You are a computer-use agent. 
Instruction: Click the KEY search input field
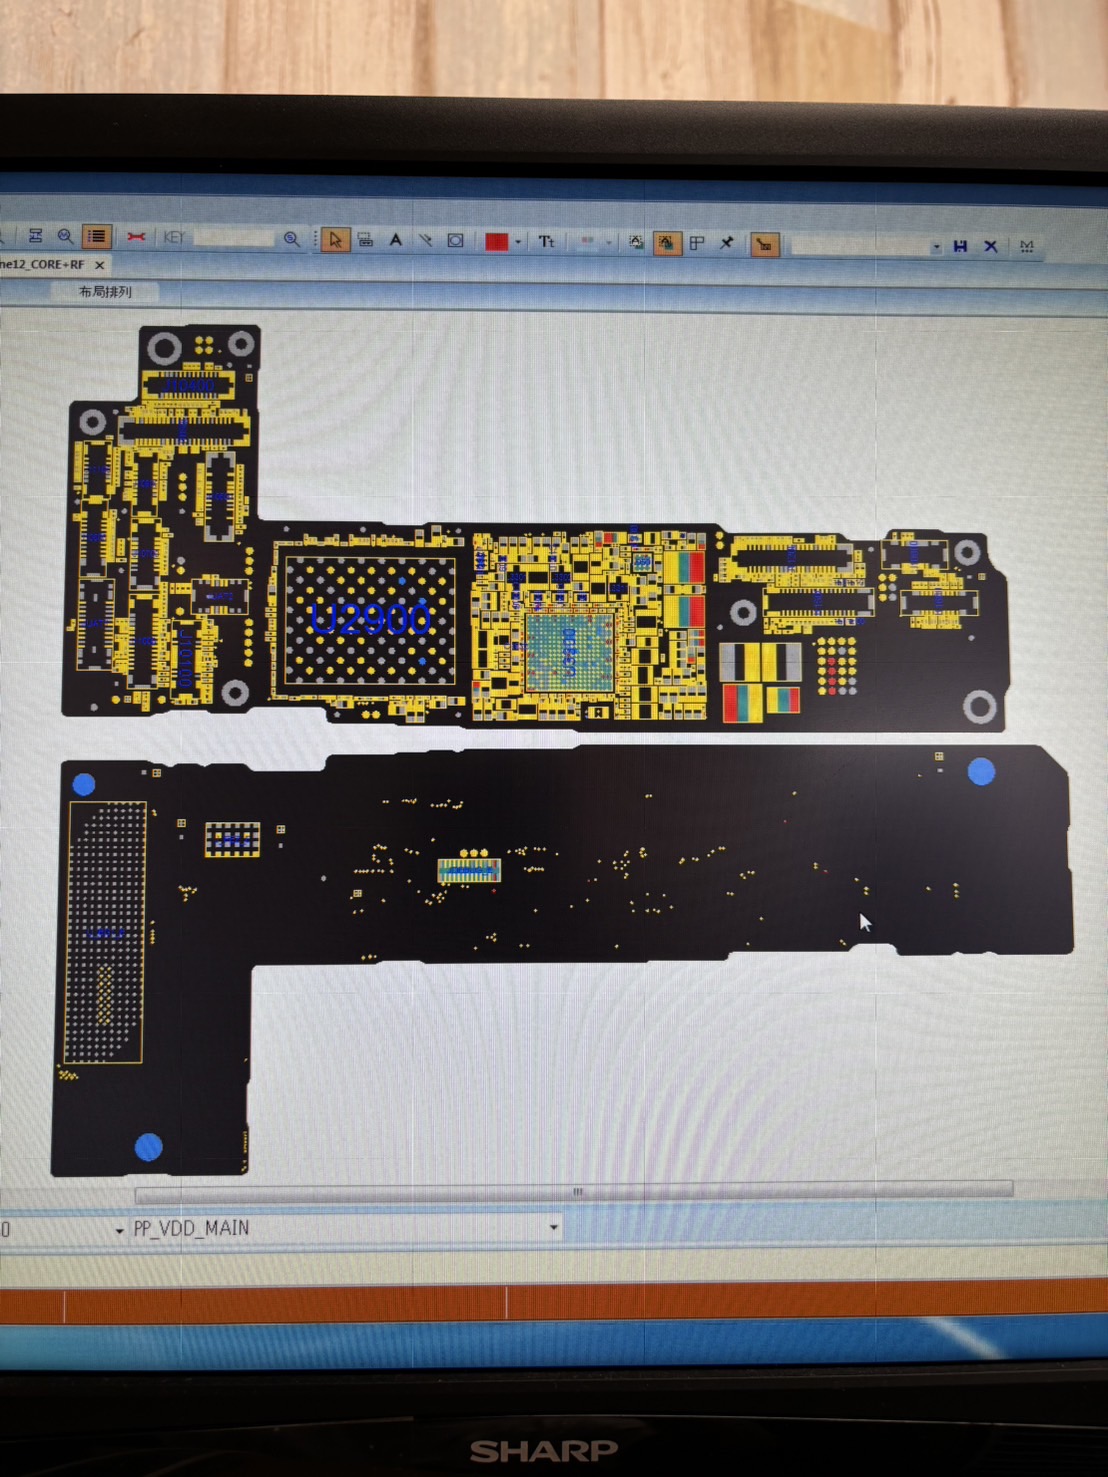(233, 238)
